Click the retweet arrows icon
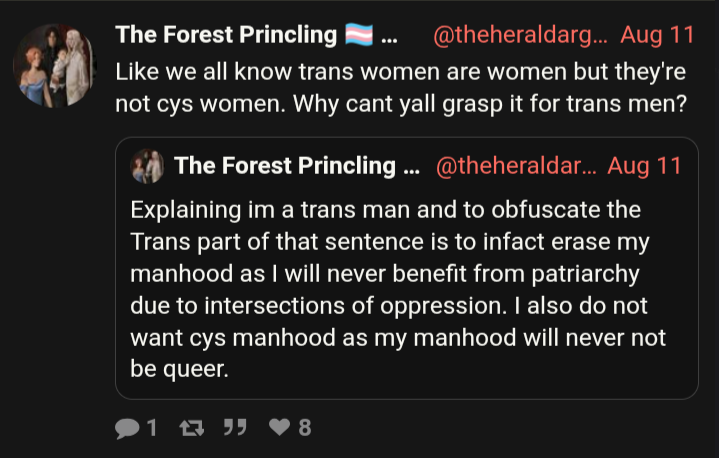 coord(192,429)
